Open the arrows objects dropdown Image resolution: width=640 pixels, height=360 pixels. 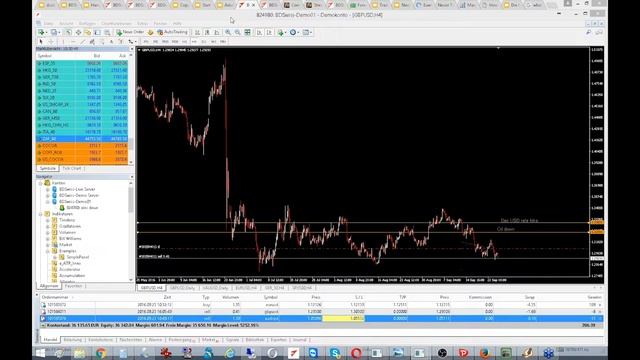click(x=131, y=41)
